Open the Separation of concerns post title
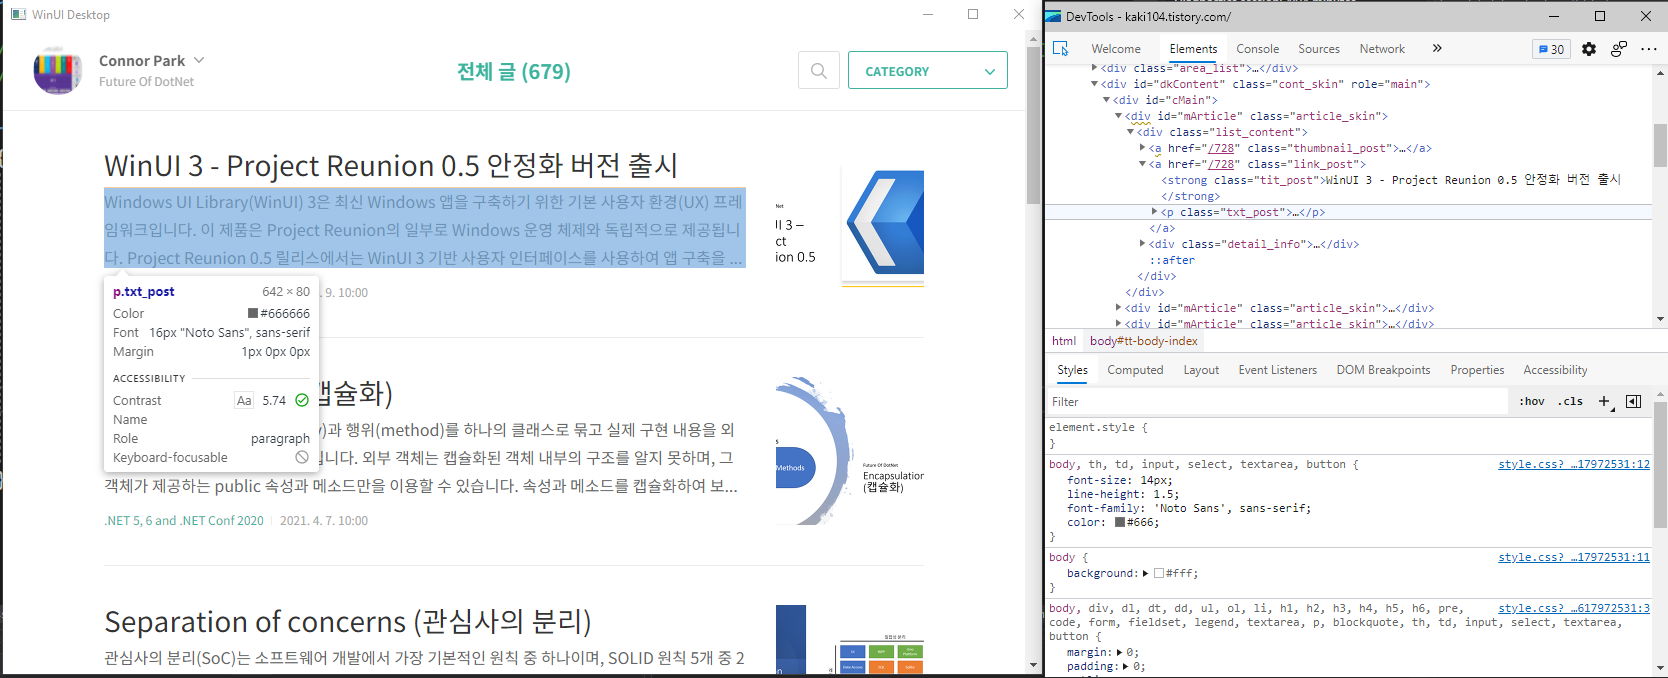The width and height of the screenshot is (1668, 678). point(348,622)
